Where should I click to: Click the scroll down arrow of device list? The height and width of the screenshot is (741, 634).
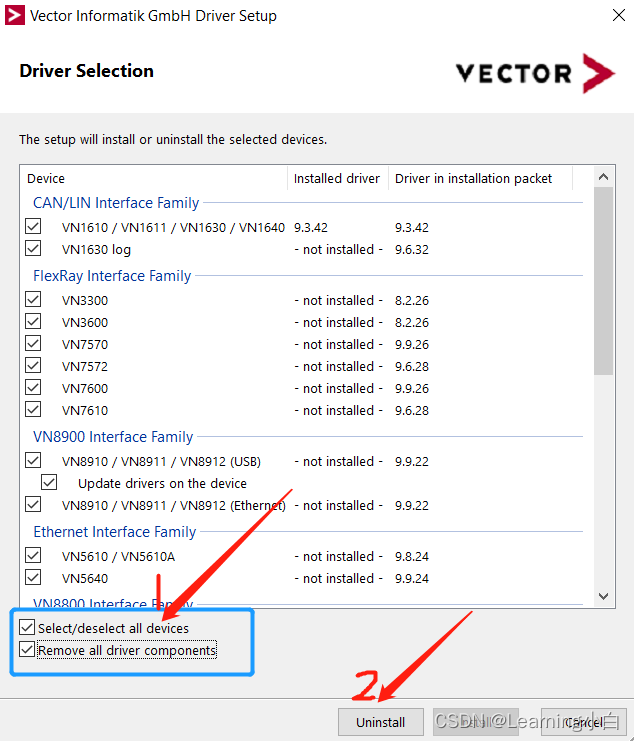click(603, 596)
